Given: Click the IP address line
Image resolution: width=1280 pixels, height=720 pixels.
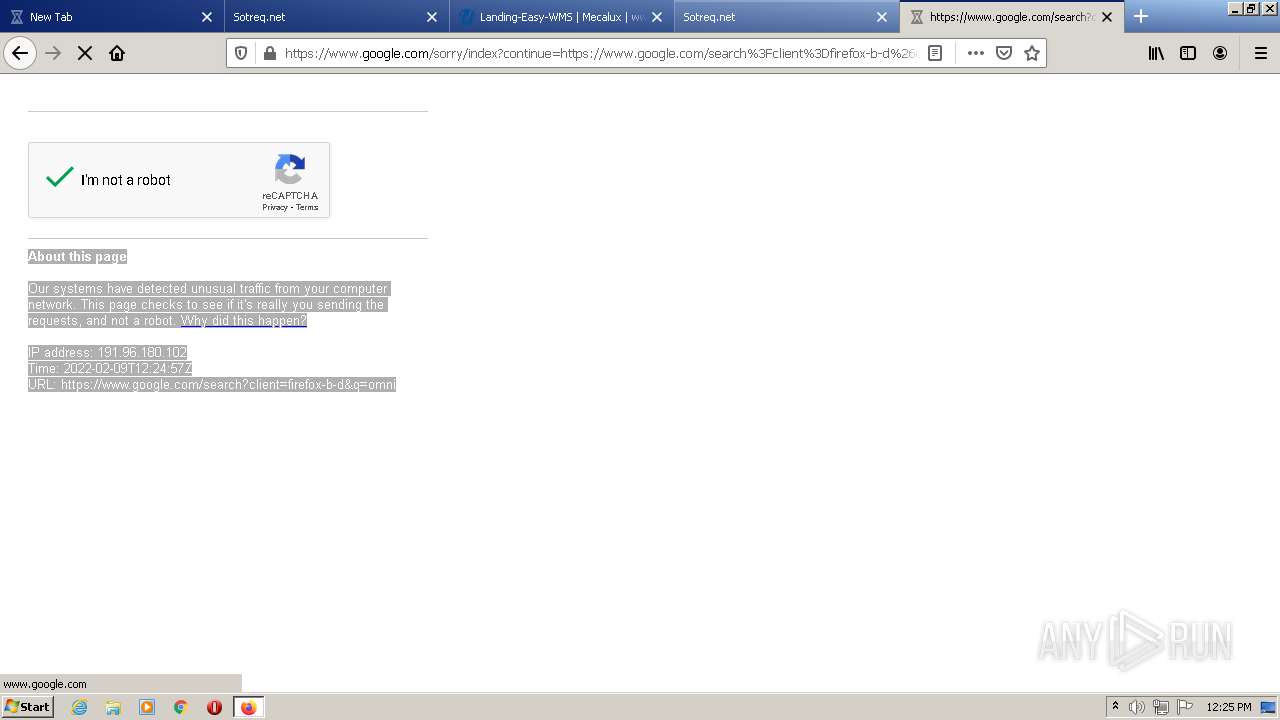Looking at the screenshot, I should coord(107,353).
